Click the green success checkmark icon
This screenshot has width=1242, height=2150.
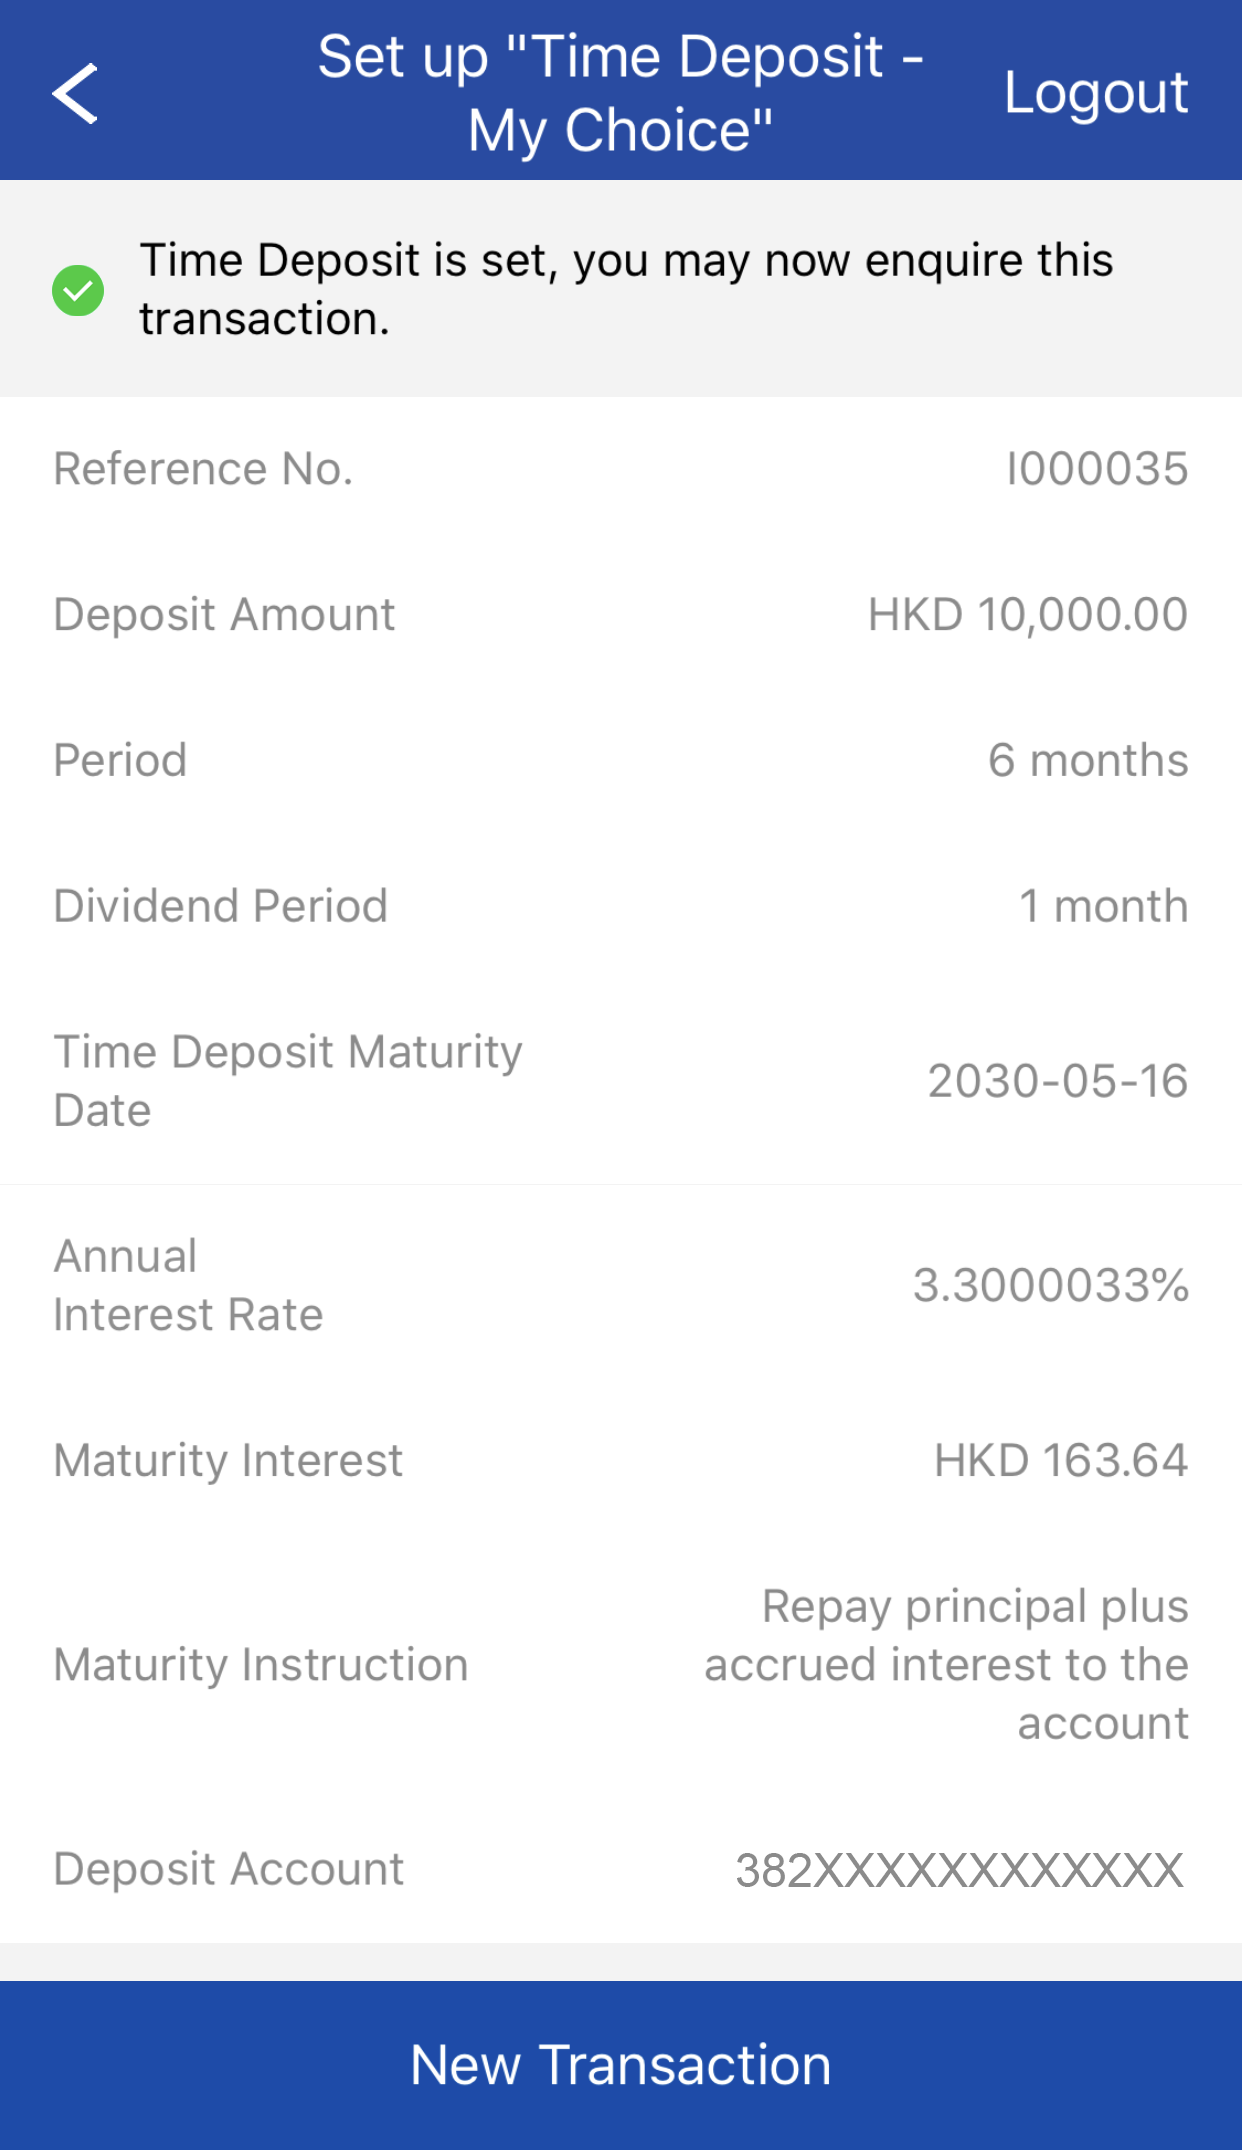tap(78, 290)
